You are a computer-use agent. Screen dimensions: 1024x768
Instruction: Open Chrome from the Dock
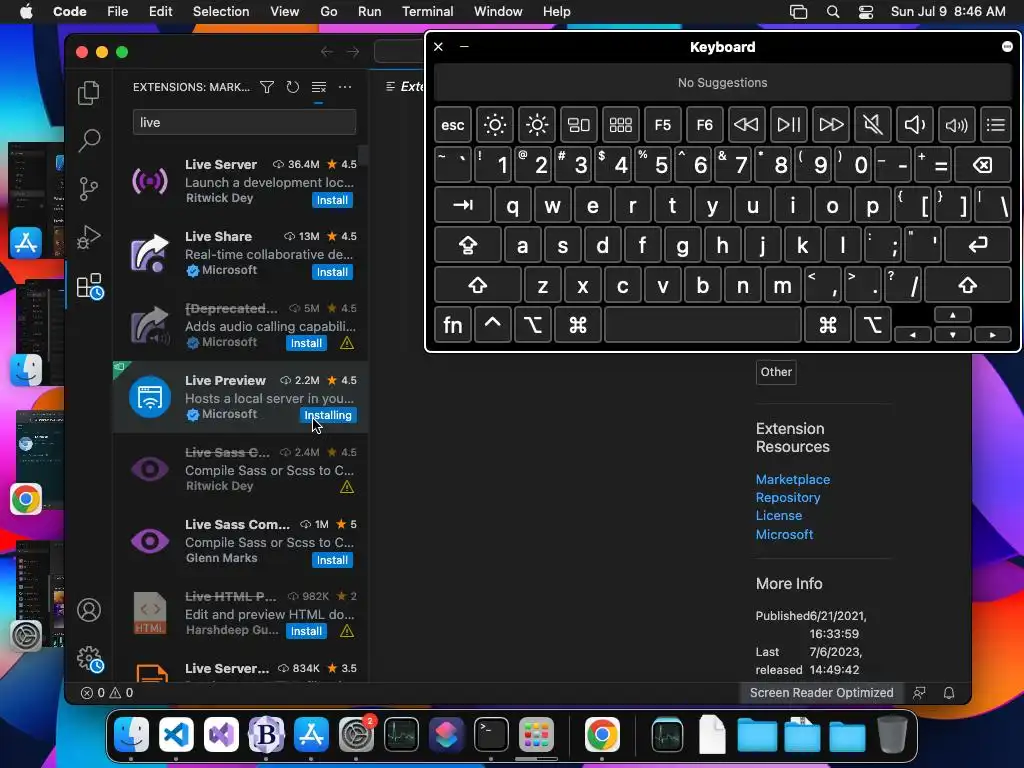point(601,734)
